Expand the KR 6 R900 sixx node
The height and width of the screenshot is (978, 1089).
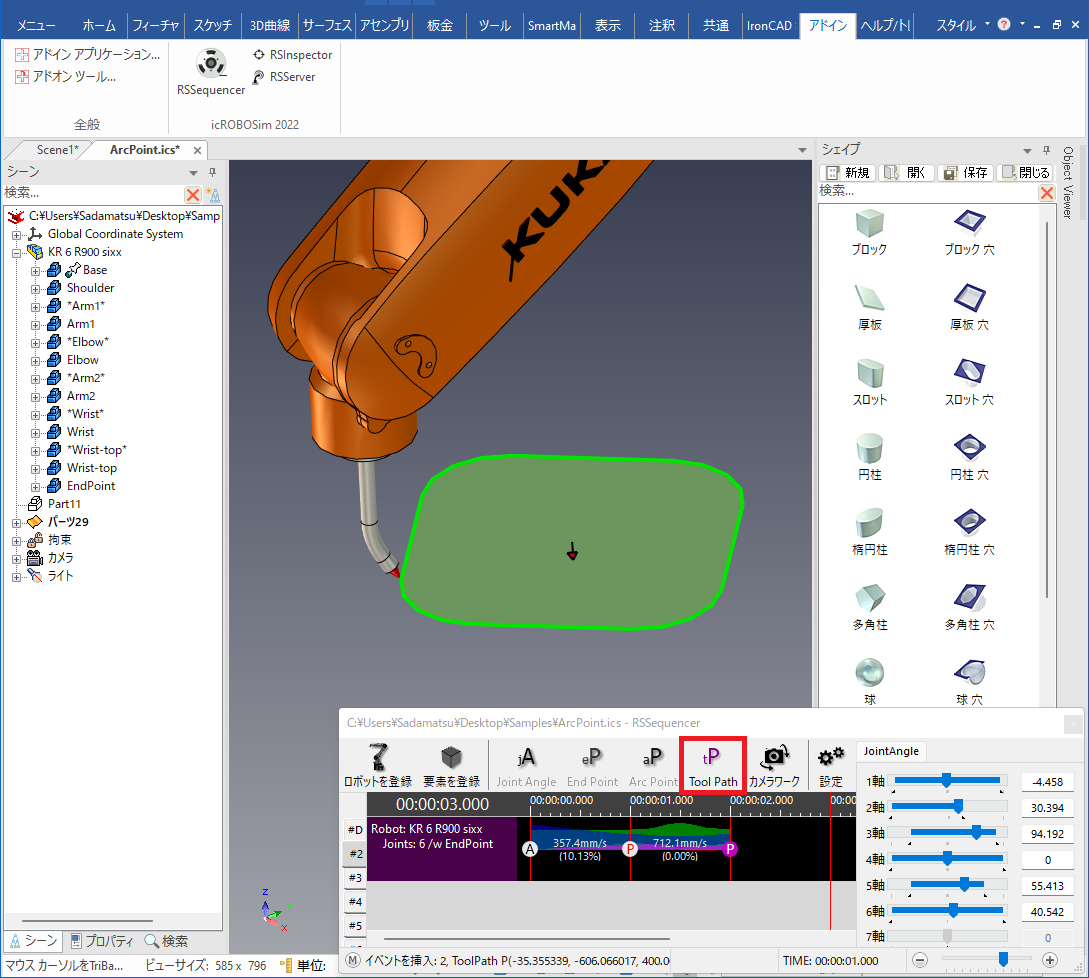(17, 252)
